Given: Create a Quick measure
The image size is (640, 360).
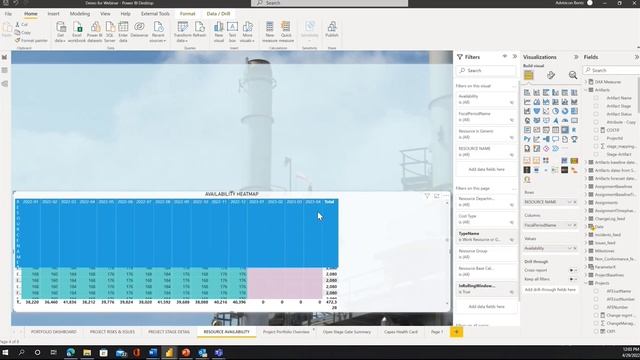Looking at the screenshot, I should pyautogui.click(x=286, y=31).
